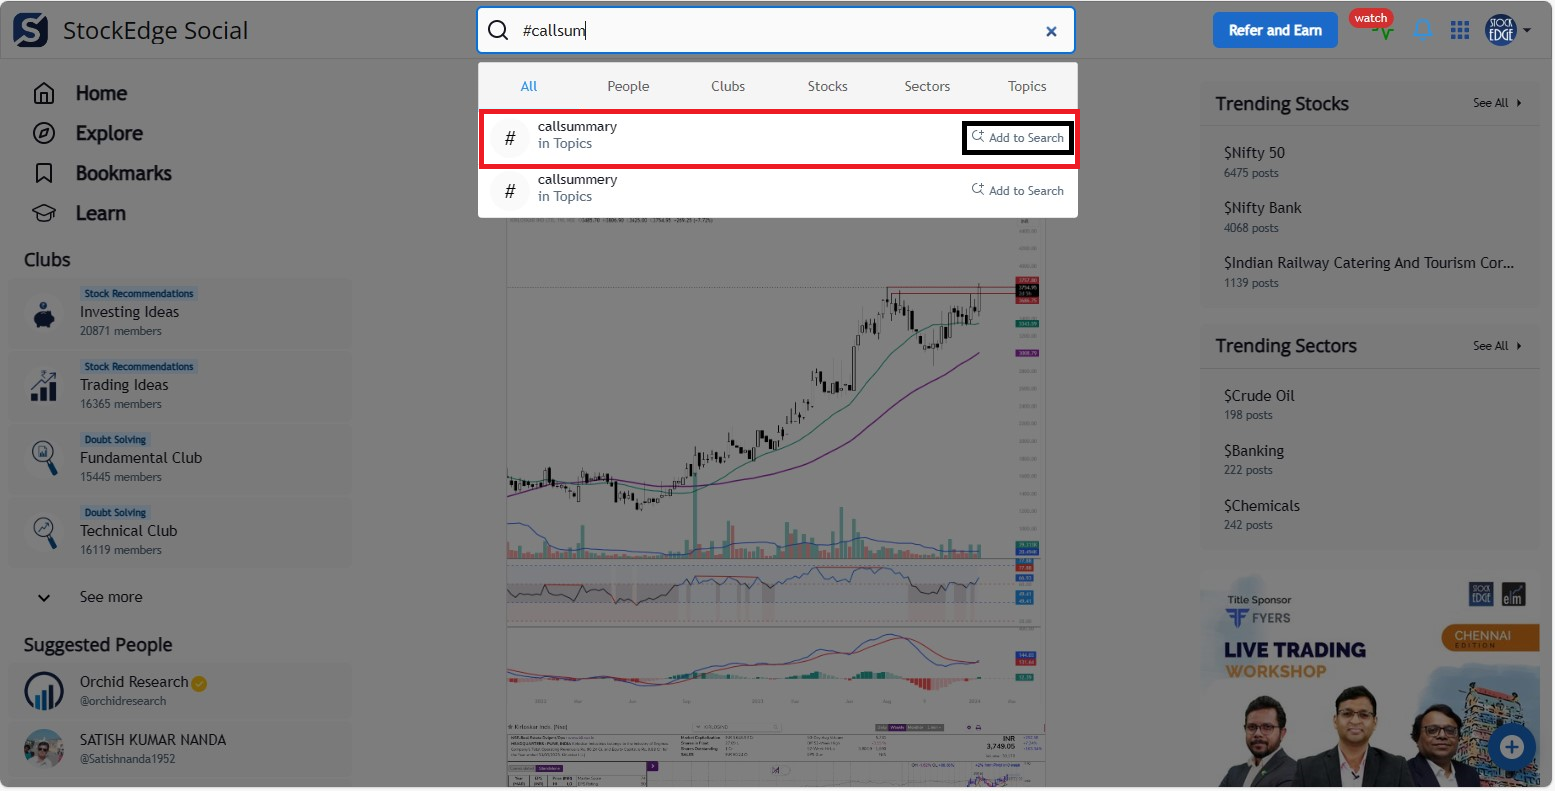Select the Topics search tab
Image resolution: width=1555 pixels, height=791 pixels.
tap(1027, 86)
